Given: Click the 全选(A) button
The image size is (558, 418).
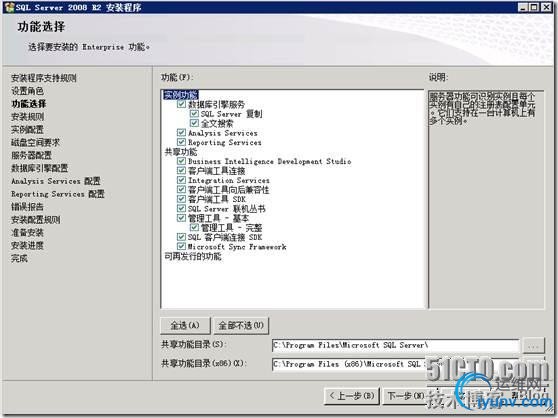Looking at the screenshot, I should tap(185, 326).
